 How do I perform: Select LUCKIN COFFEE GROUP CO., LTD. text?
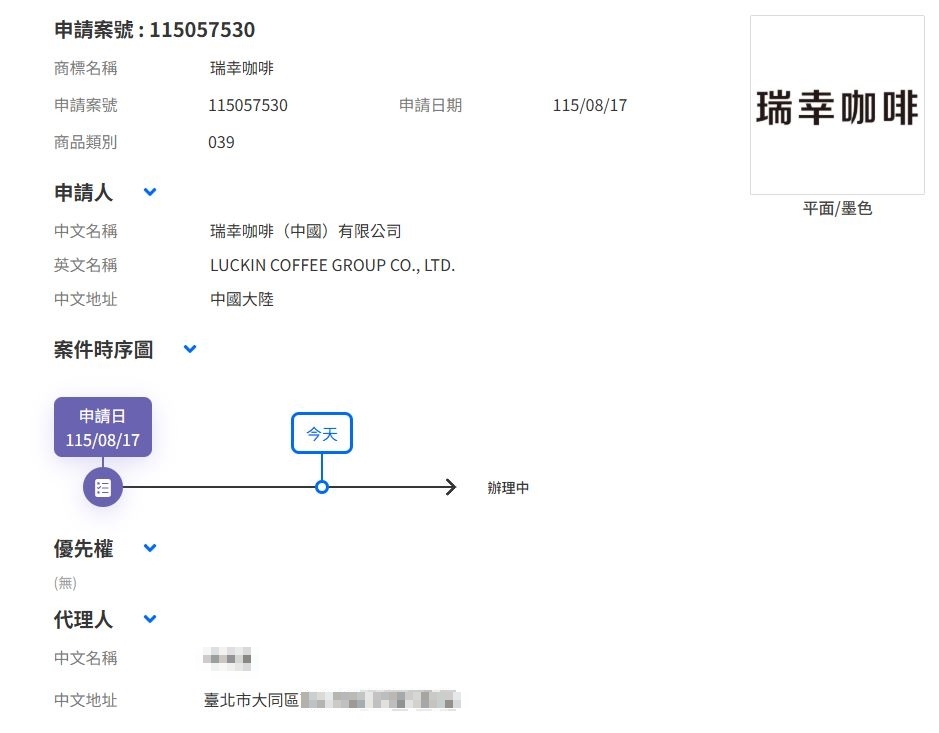pos(332,265)
